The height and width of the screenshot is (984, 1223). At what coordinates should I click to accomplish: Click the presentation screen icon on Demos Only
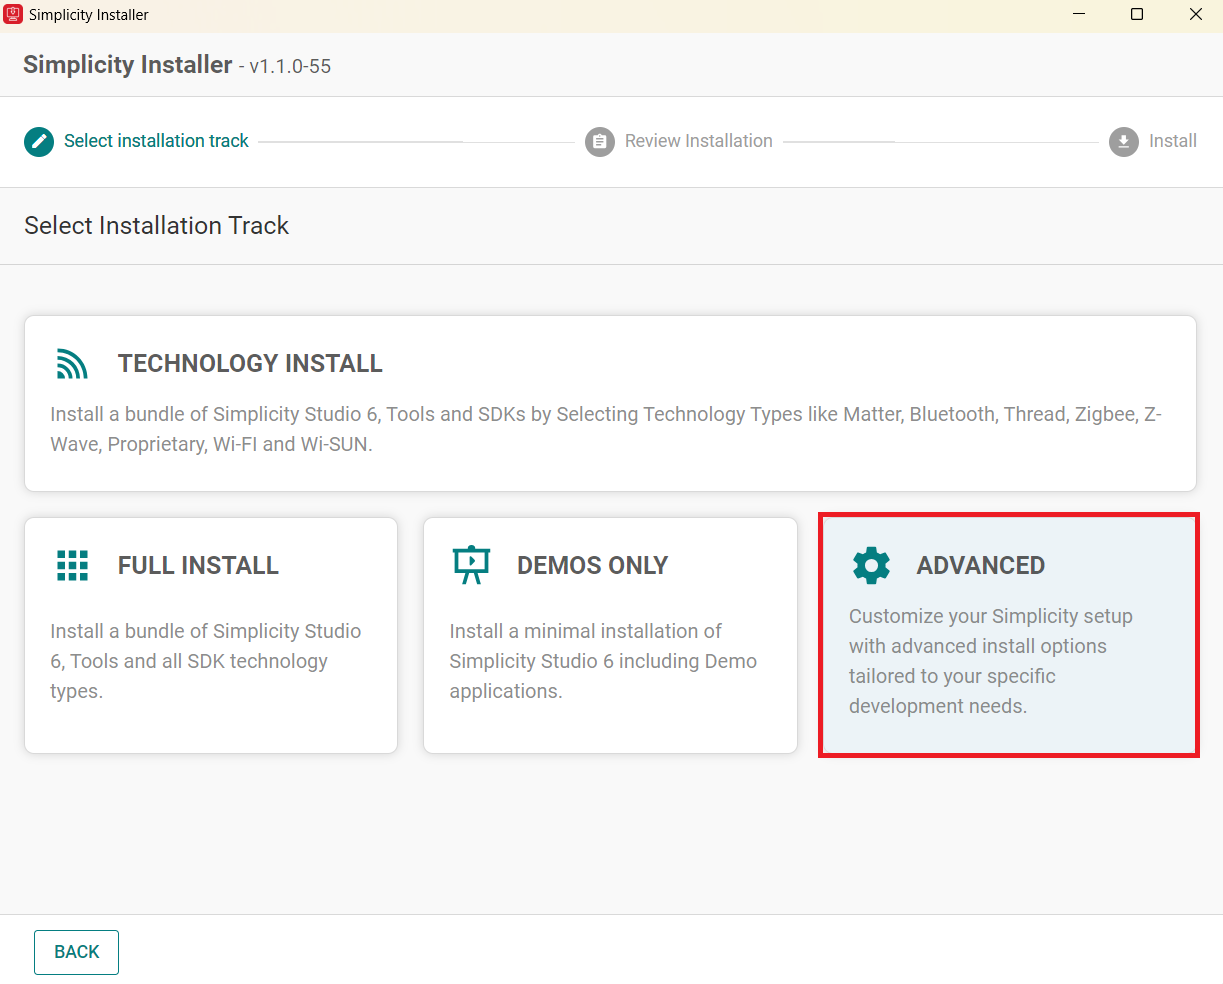(471, 565)
